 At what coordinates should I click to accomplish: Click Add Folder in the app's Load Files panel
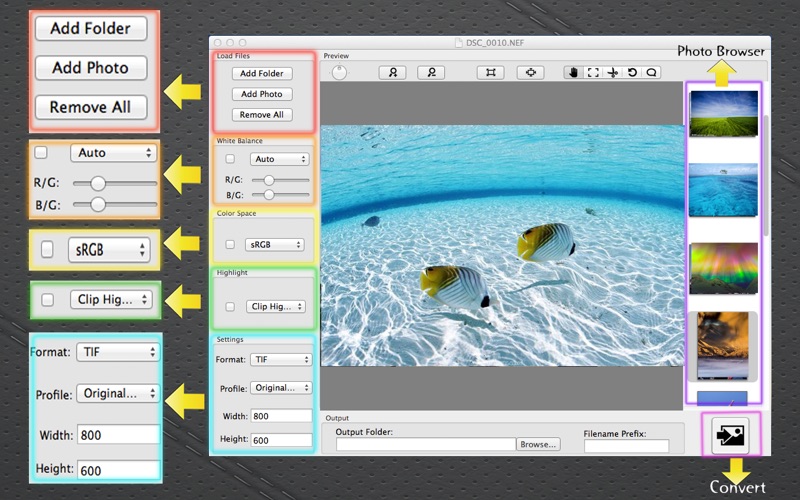pos(262,73)
